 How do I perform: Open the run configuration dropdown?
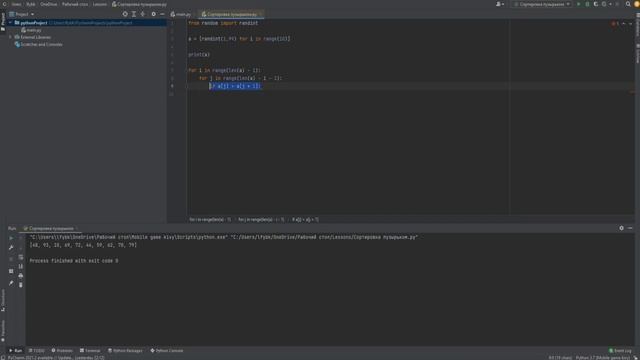click(542, 4)
